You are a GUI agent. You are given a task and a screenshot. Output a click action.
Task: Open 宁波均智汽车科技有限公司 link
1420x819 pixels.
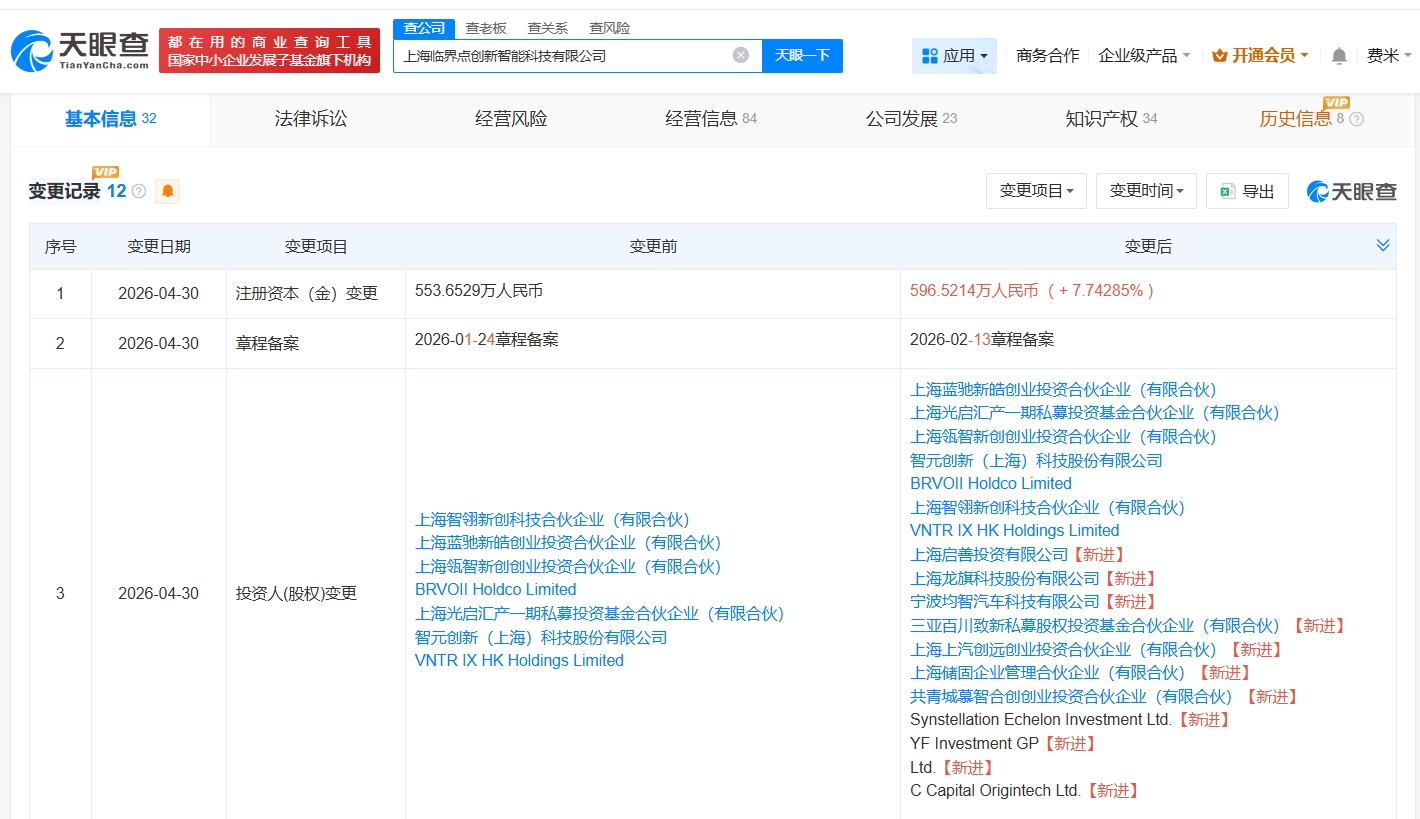pos(1005,601)
